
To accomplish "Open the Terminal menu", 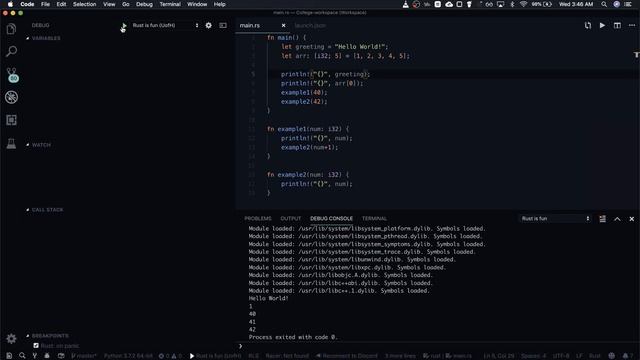I will coord(170,4).
